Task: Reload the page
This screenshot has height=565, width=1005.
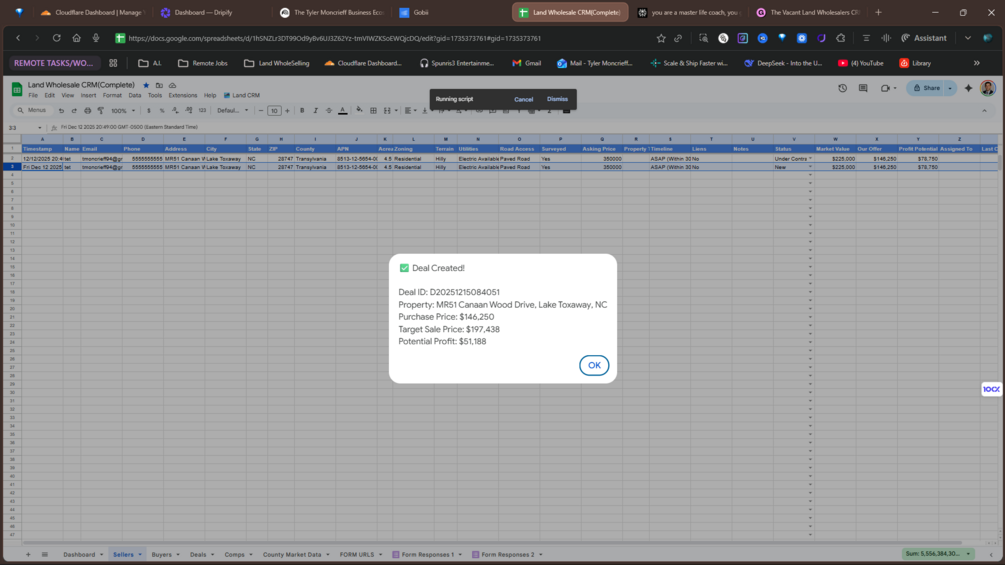Action: click(56, 38)
